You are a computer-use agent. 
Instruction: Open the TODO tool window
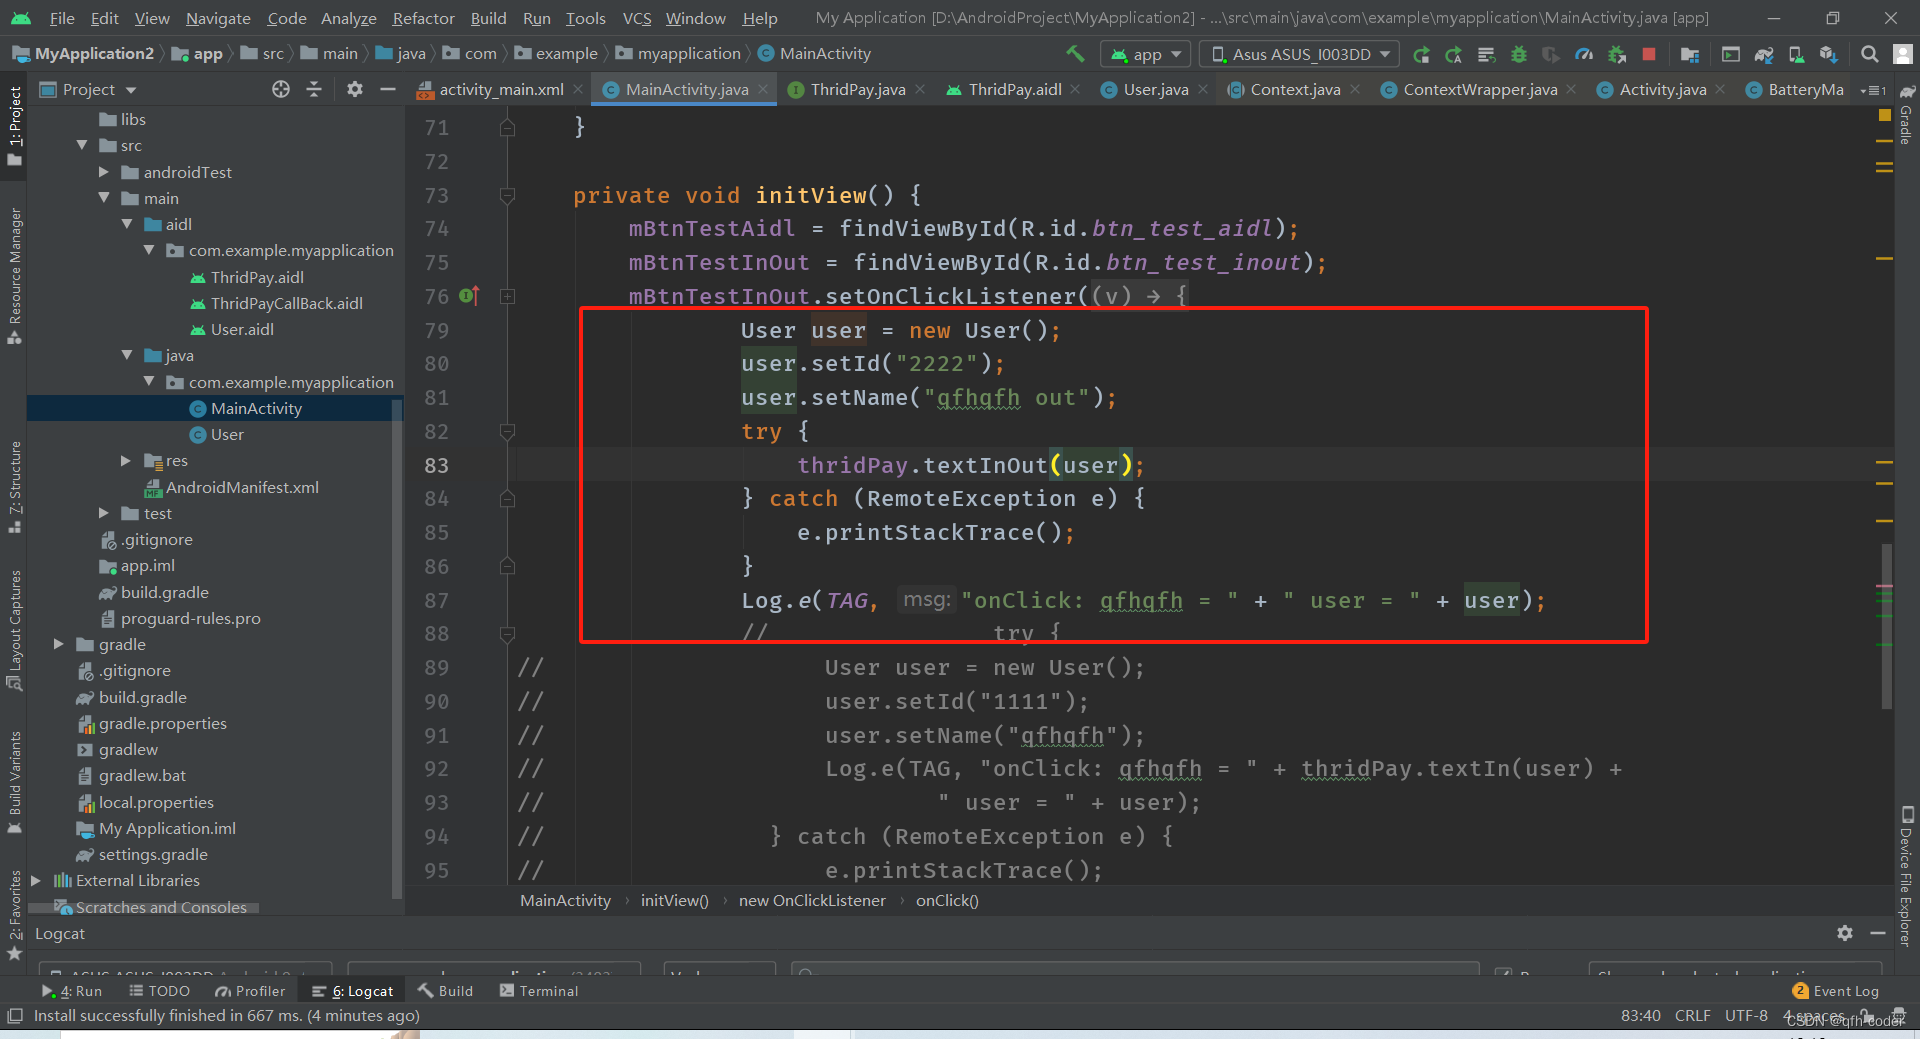coord(159,991)
